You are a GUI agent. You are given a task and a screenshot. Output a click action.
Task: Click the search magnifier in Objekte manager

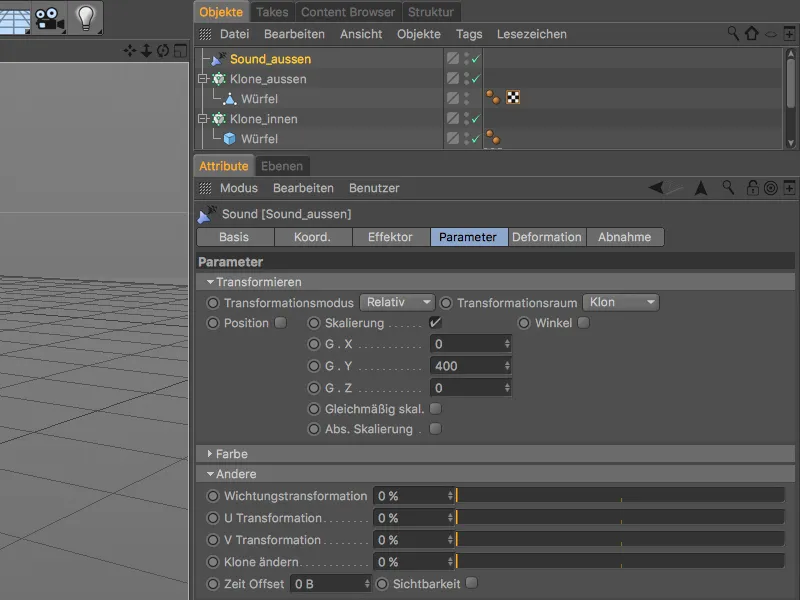[x=733, y=34]
